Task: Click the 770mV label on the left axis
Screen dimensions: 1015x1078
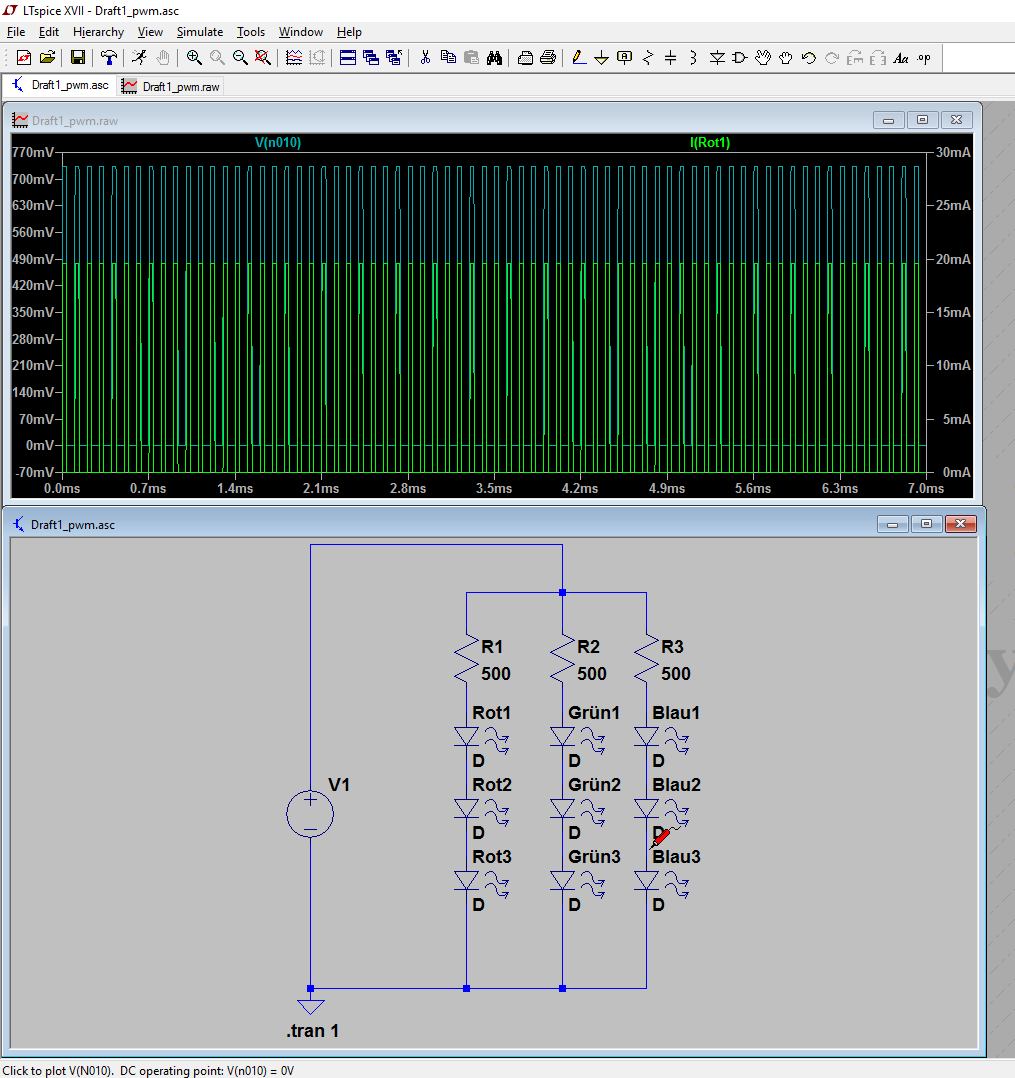Action: click(x=33, y=152)
